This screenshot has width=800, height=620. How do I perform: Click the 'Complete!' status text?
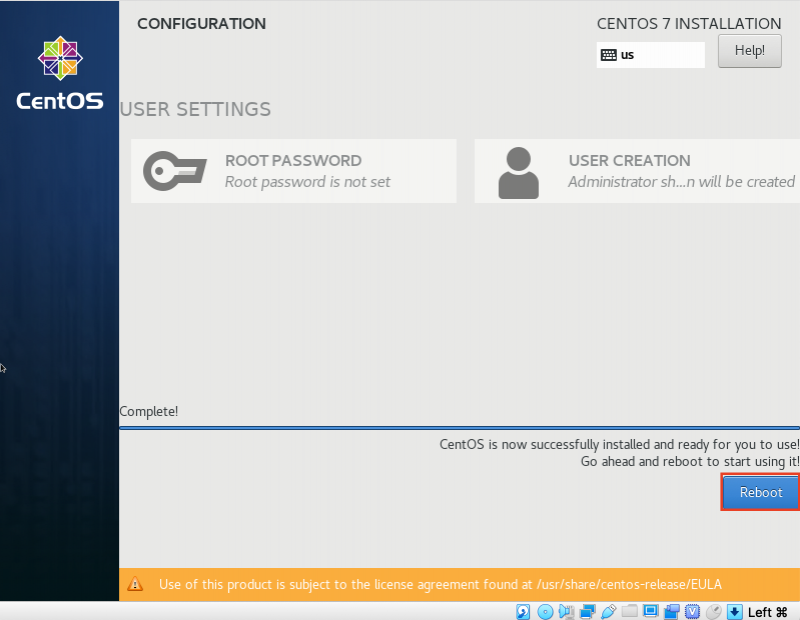tap(148, 411)
